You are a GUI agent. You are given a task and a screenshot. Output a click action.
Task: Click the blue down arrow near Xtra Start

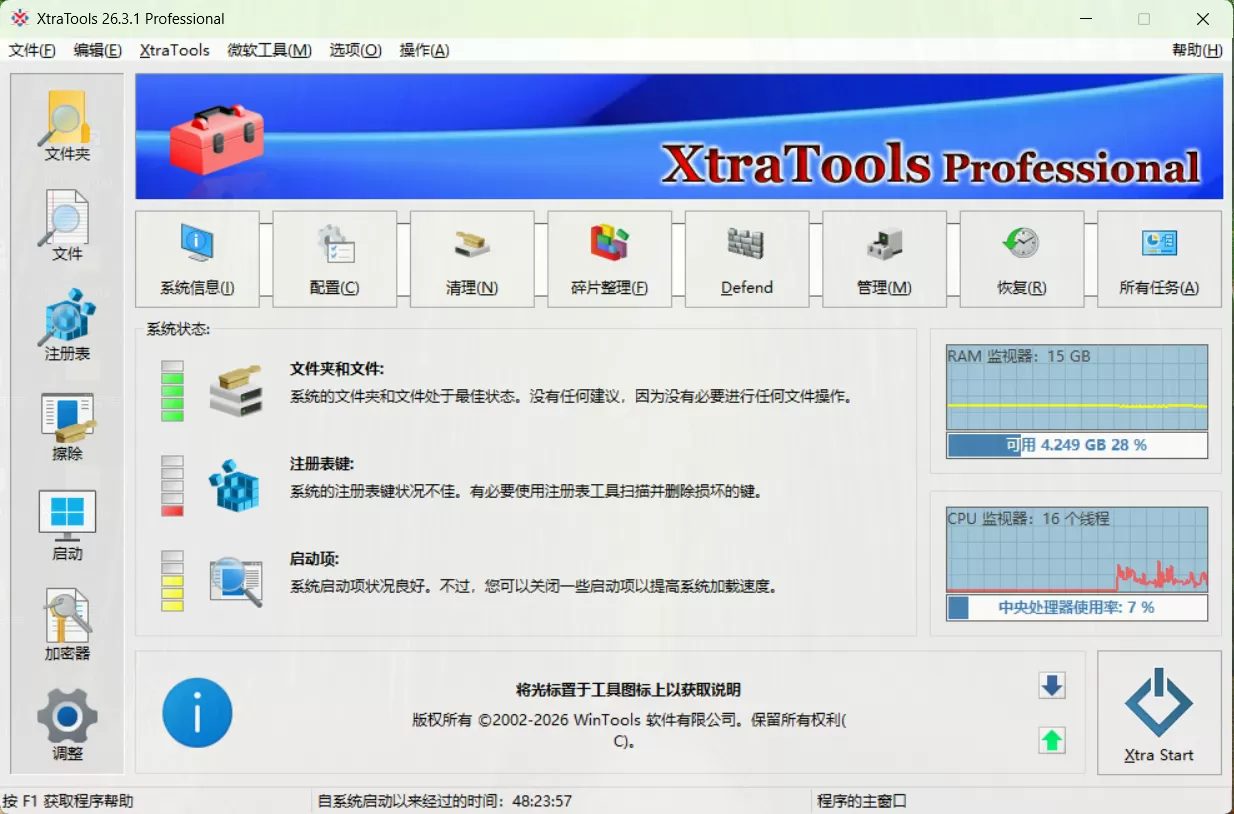[x=1051, y=686]
